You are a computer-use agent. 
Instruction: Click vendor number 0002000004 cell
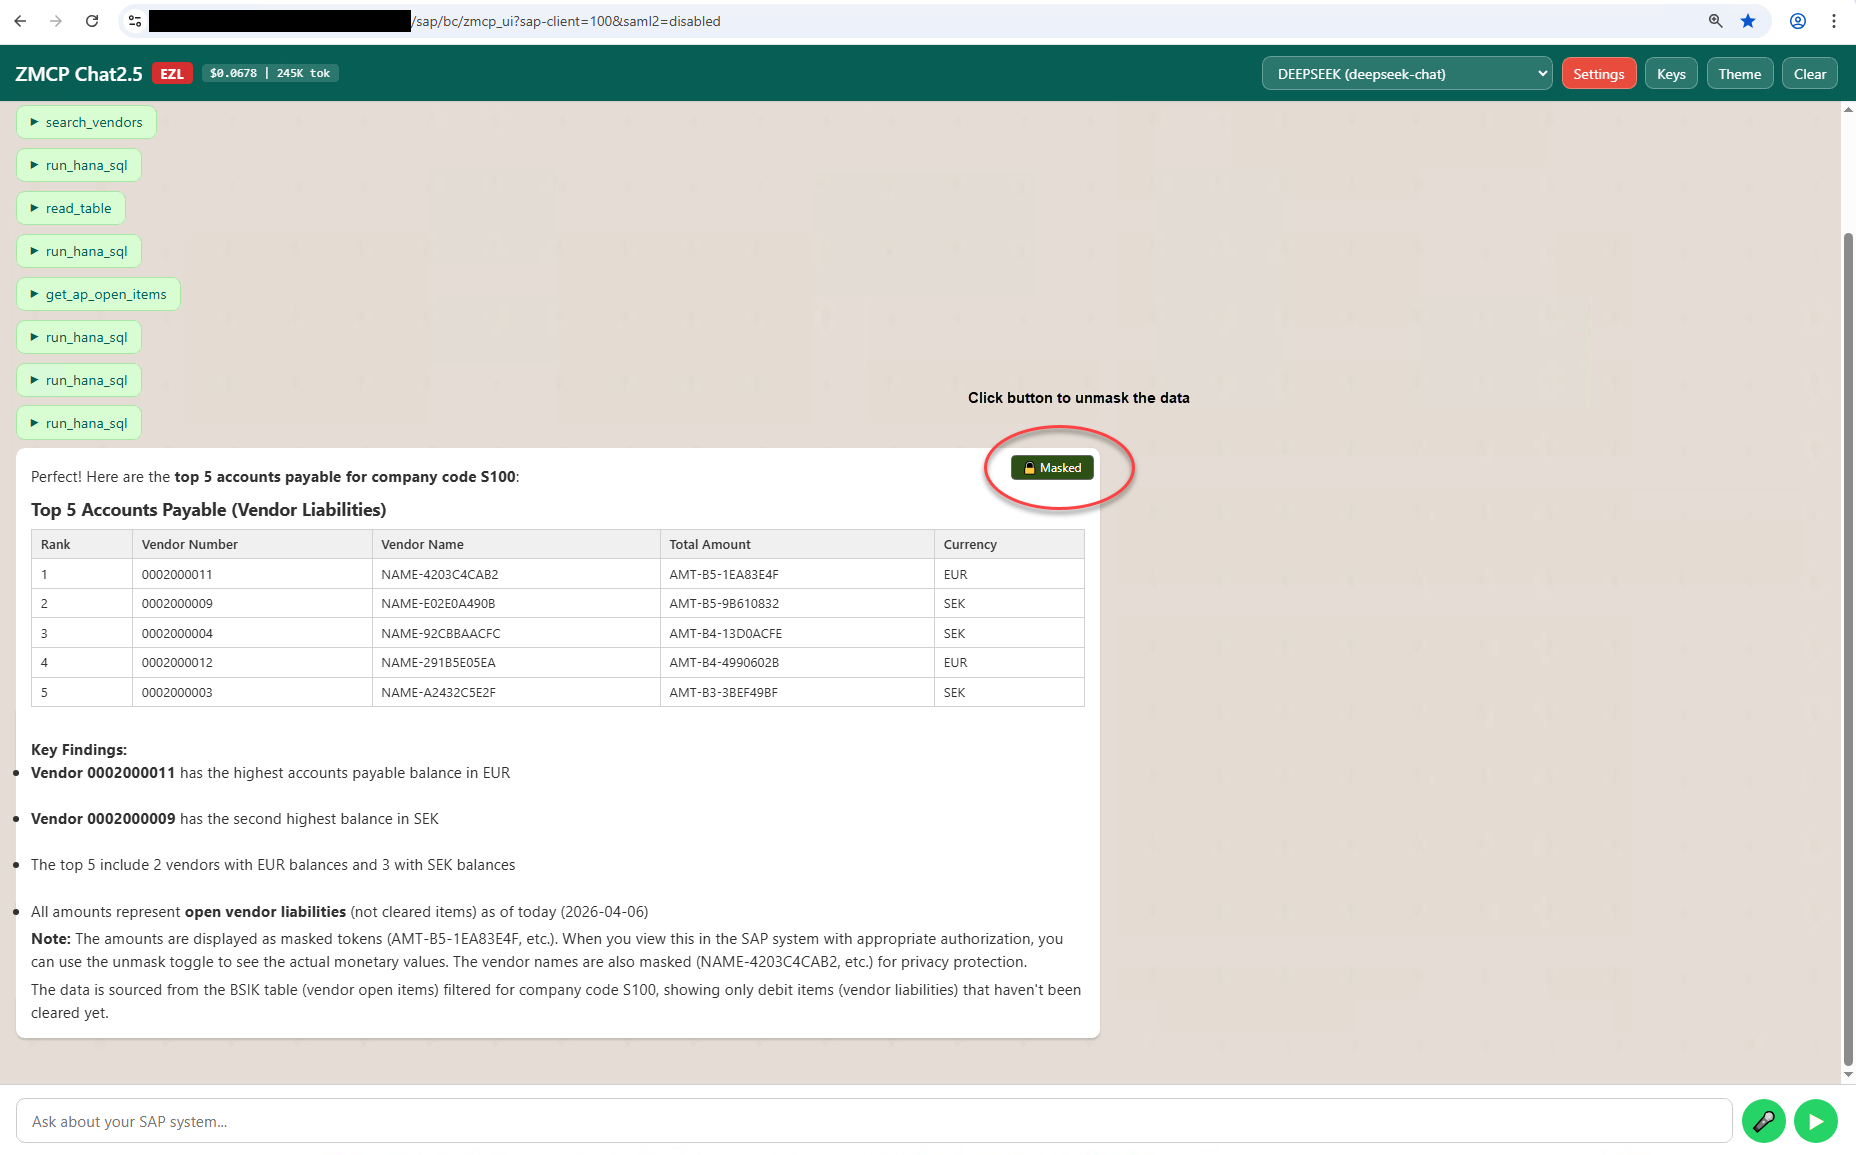[x=252, y=633]
